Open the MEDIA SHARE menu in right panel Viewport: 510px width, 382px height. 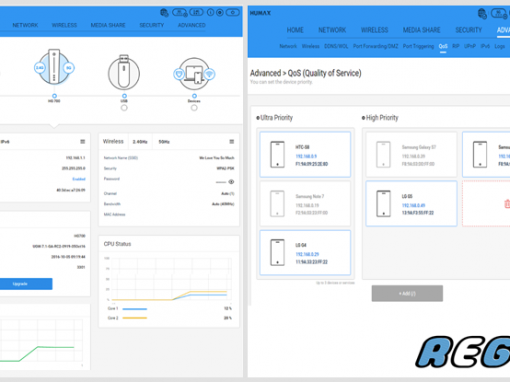421,30
